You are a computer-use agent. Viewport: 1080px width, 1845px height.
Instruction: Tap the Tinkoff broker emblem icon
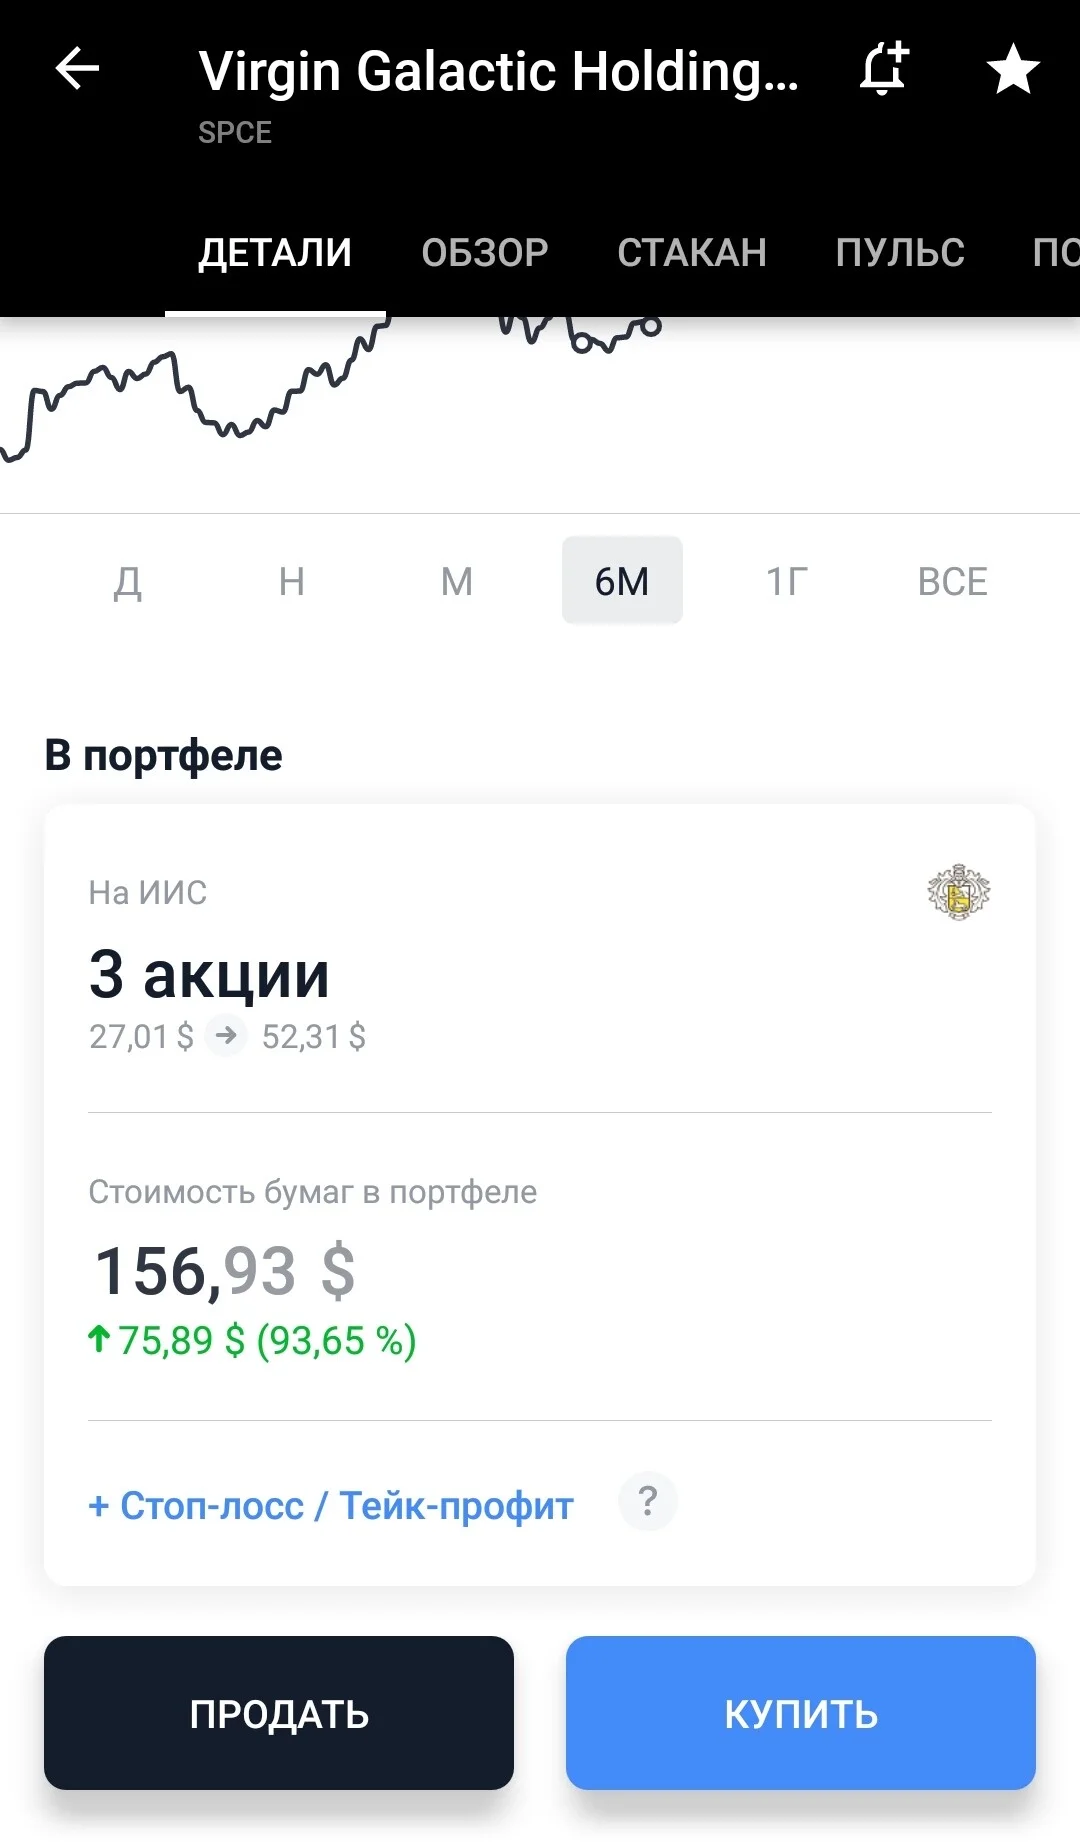point(958,892)
